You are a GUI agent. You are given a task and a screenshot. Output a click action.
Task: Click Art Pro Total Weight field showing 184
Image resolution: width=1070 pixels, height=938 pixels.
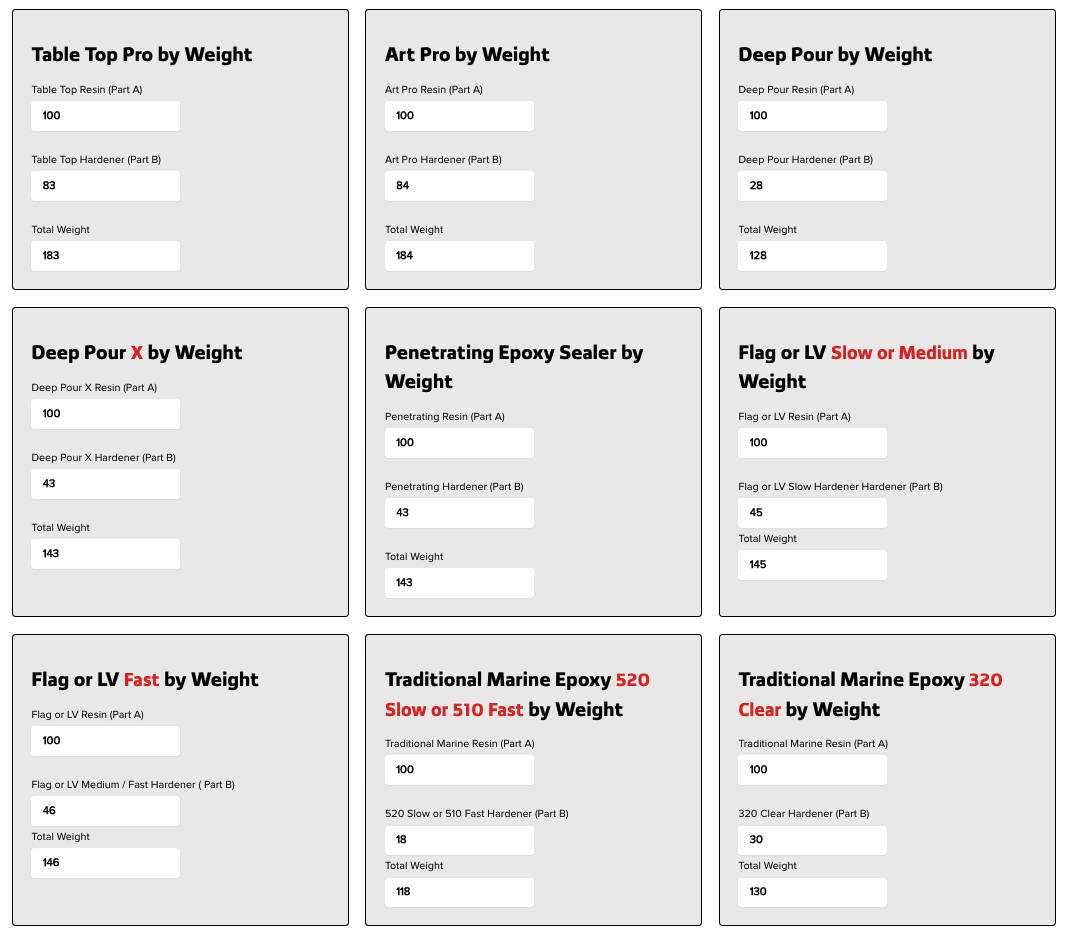click(459, 256)
